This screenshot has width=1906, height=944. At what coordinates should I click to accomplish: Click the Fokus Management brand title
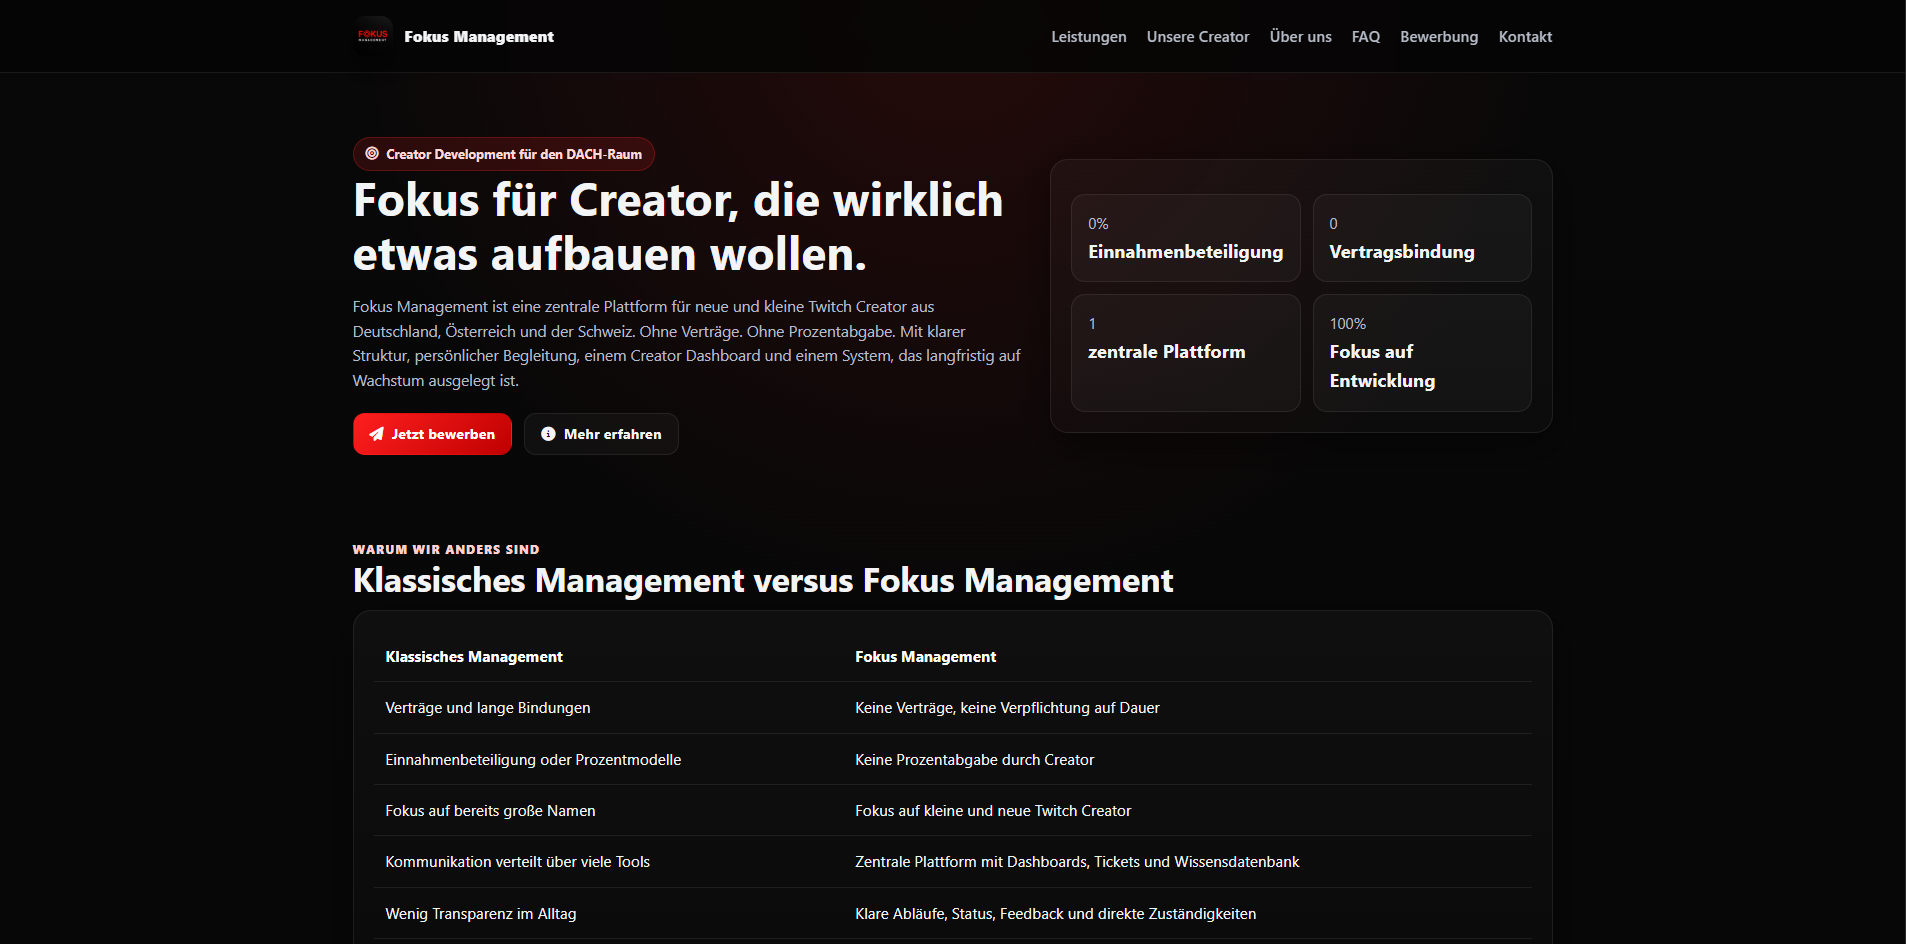coord(479,37)
